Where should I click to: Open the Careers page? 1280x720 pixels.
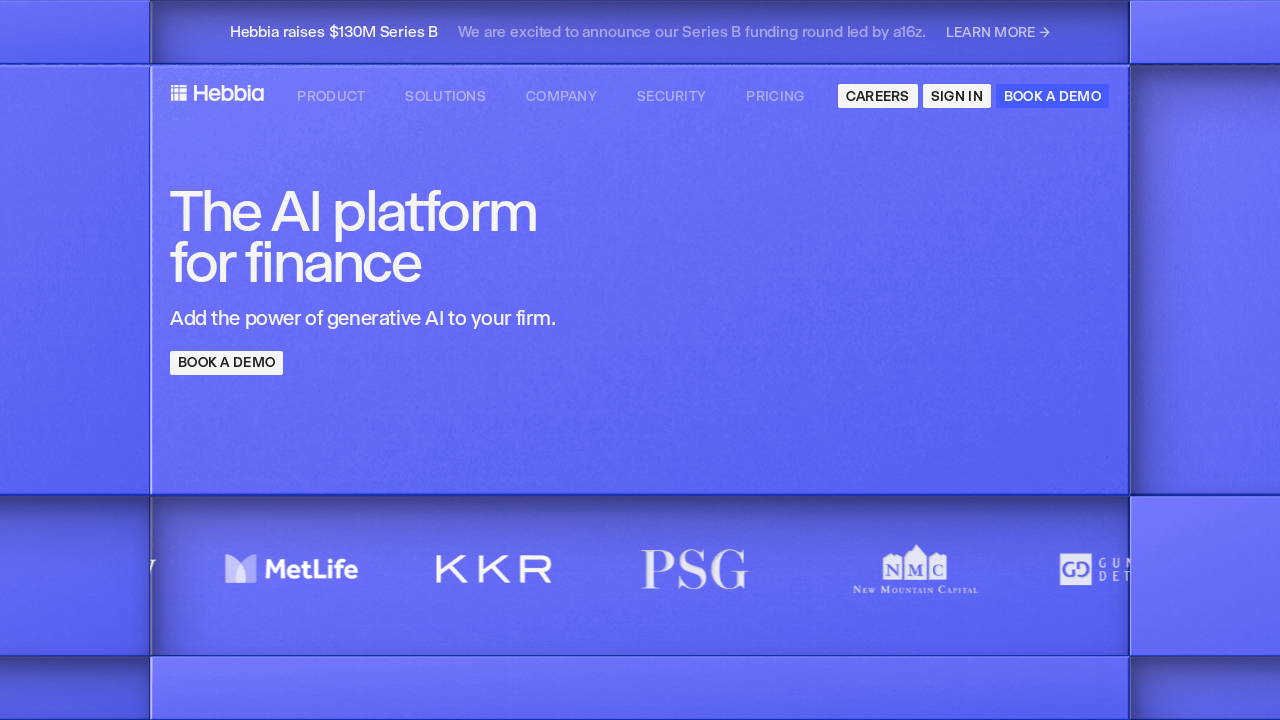pyautogui.click(x=877, y=96)
